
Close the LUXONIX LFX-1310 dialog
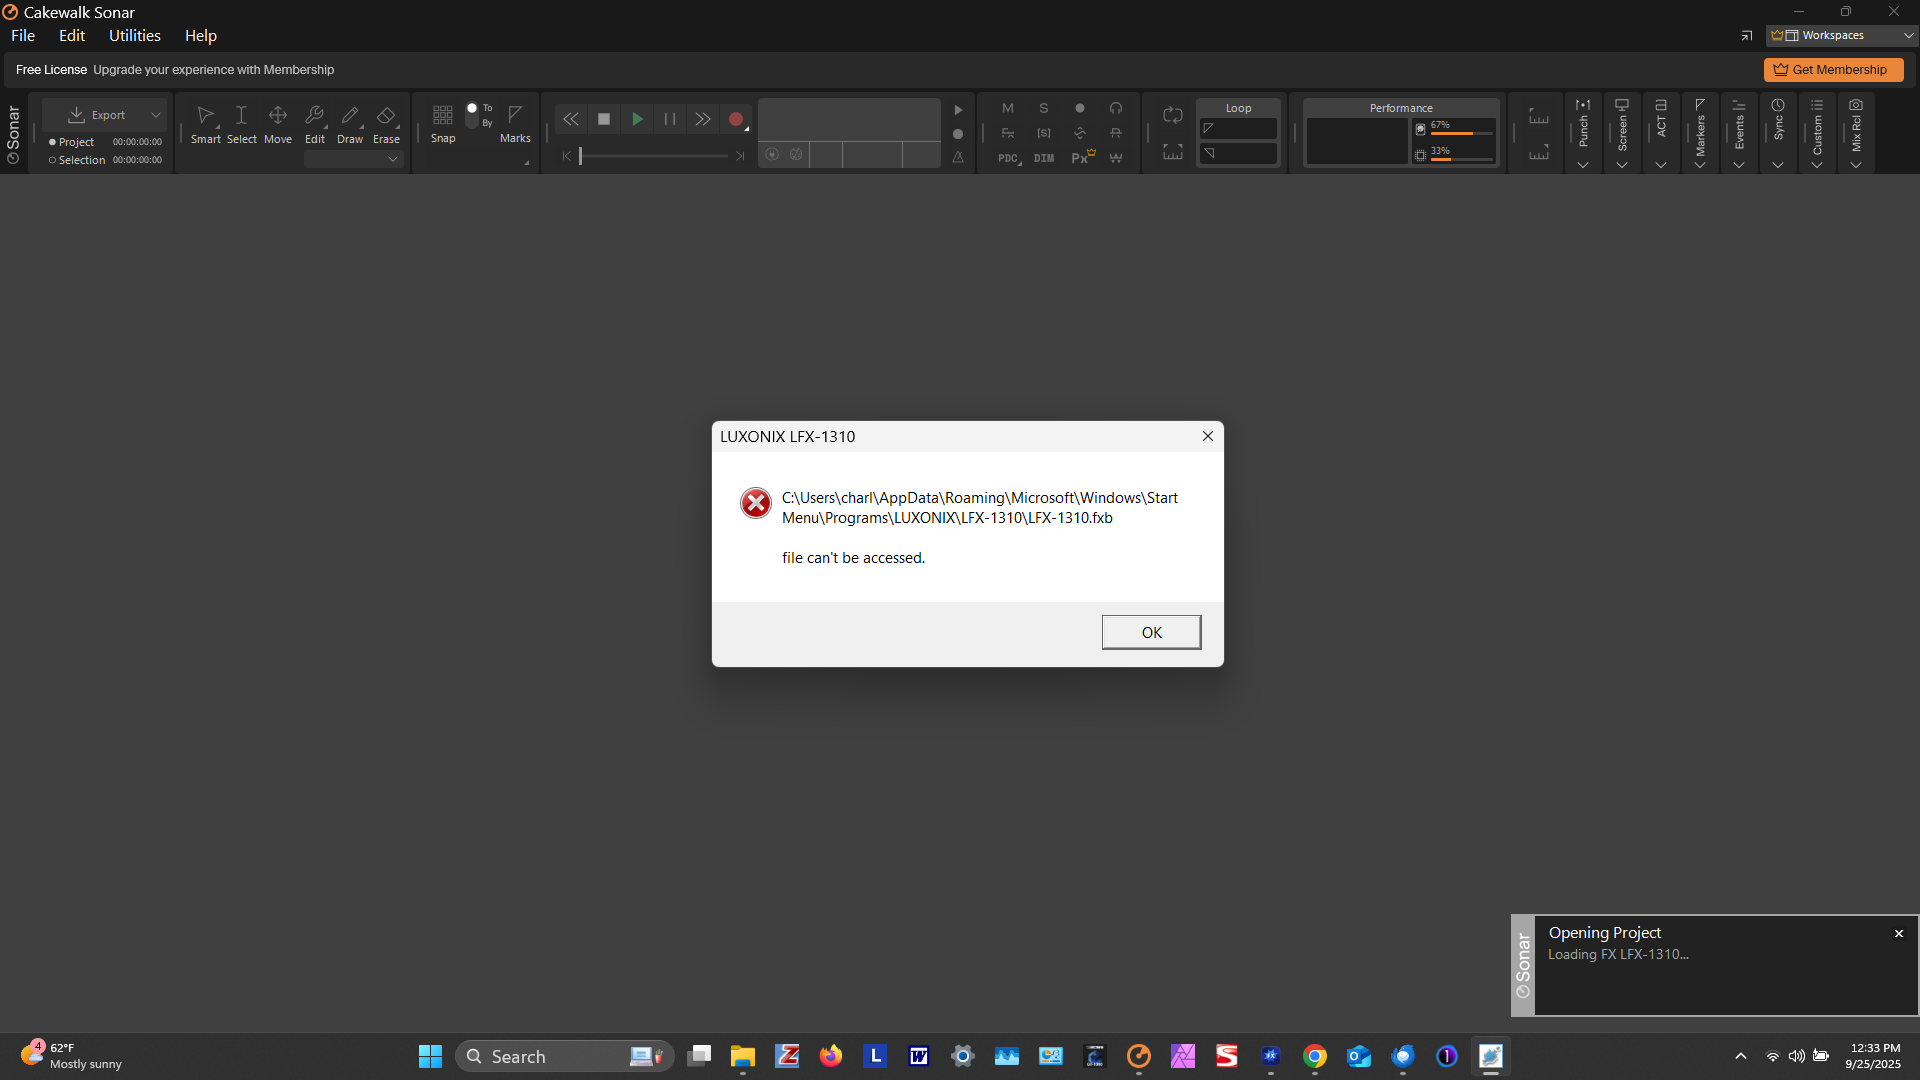click(1208, 436)
